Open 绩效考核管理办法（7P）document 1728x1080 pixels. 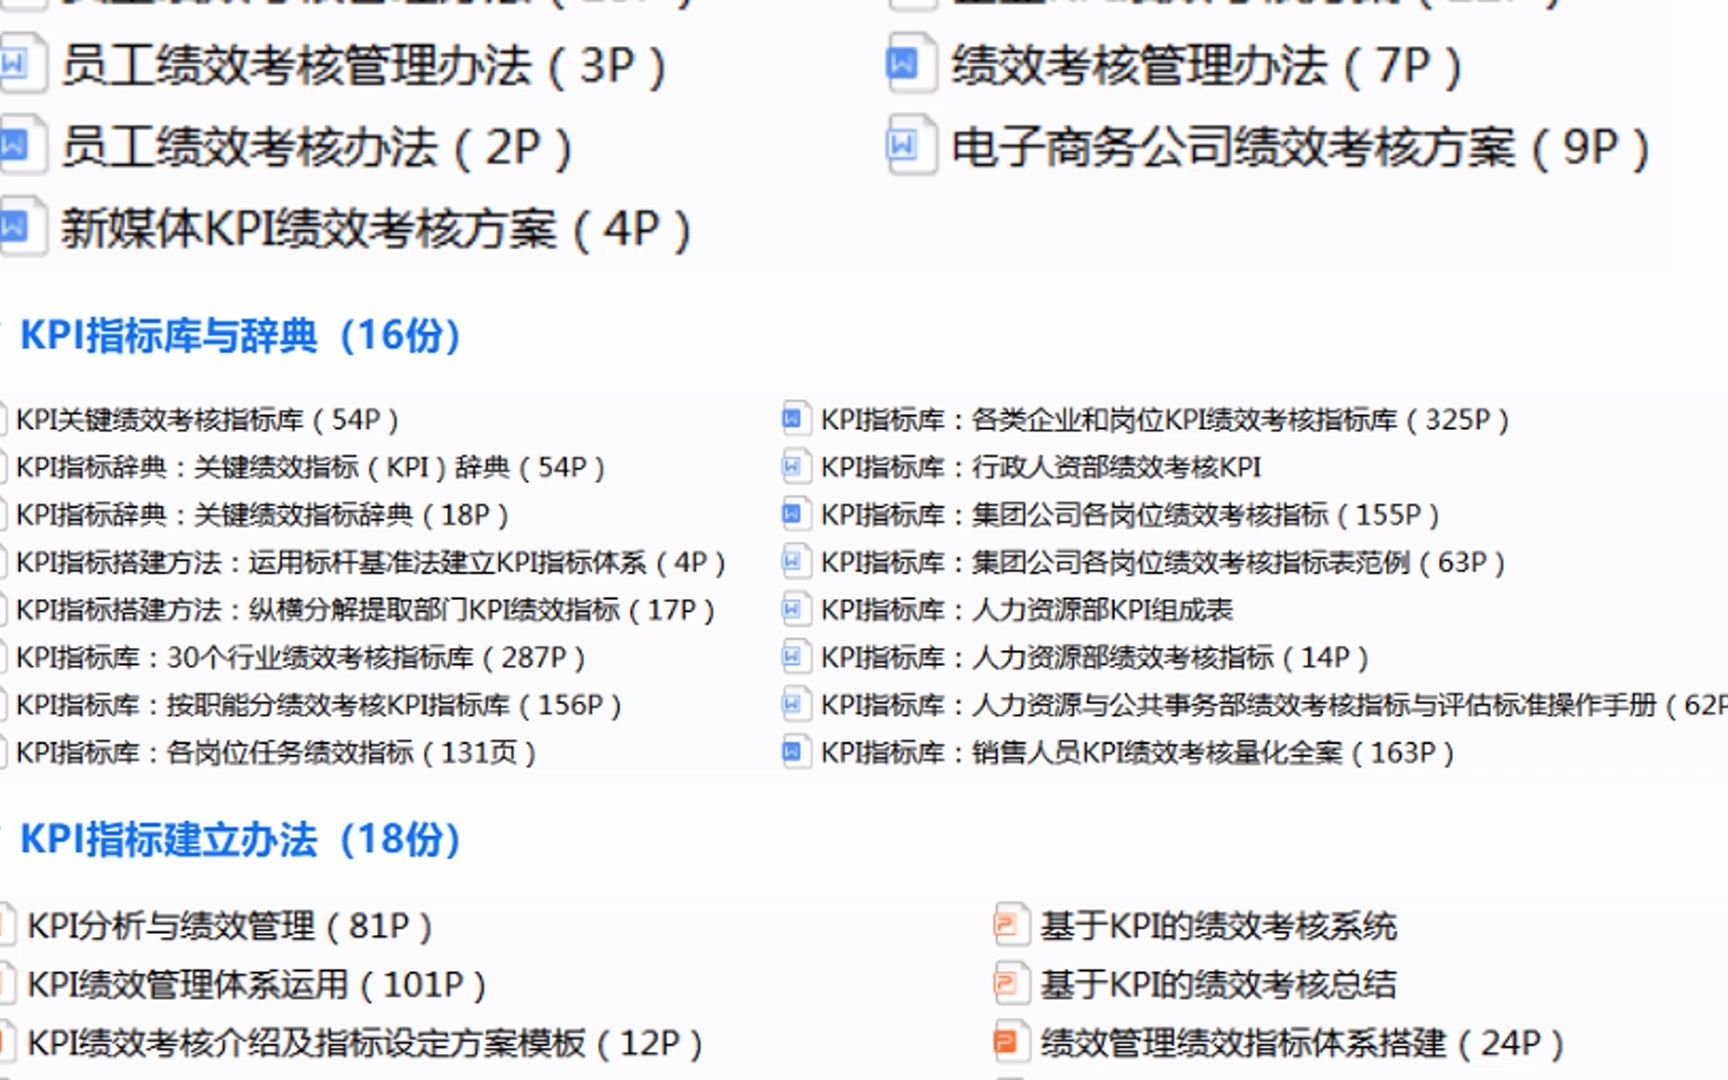tap(1207, 66)
